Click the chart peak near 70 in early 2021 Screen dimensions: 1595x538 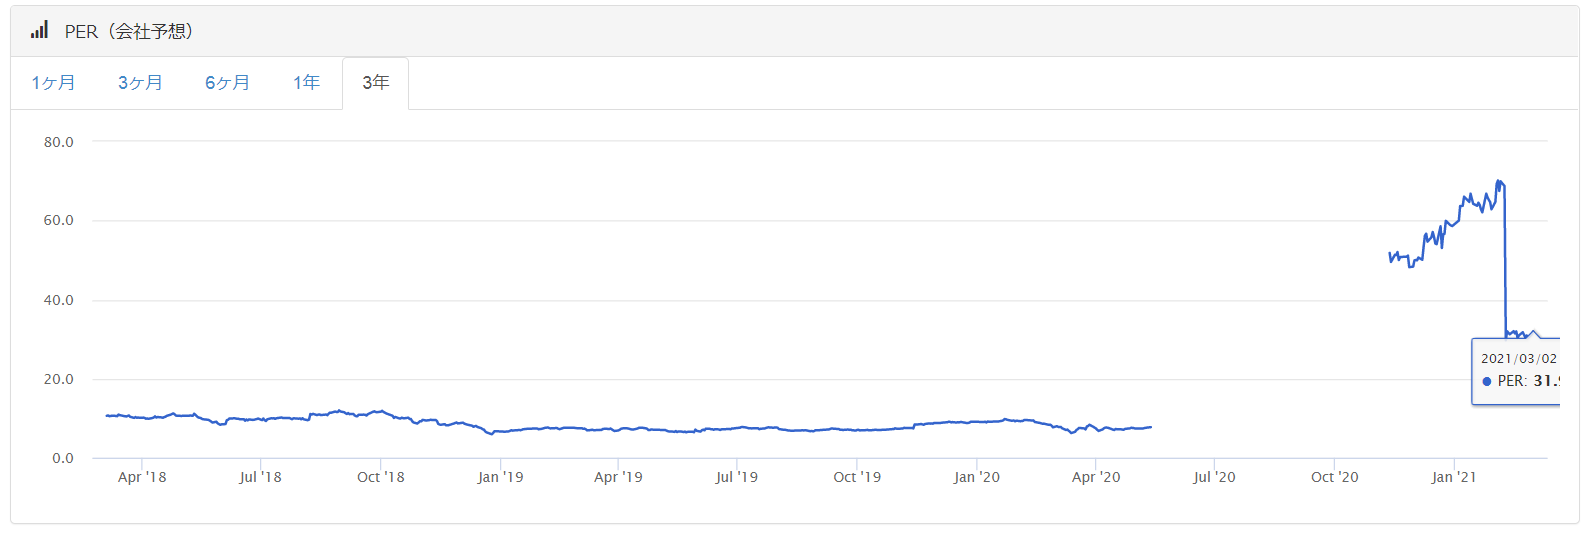click(1498, 181)
